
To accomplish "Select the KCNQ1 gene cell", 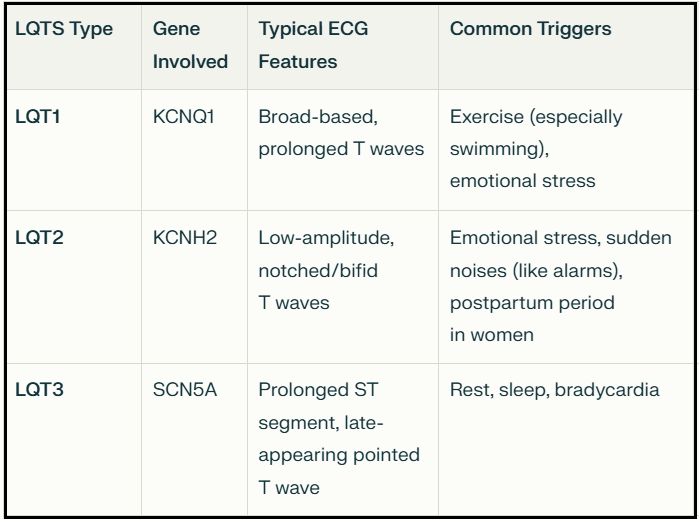I will tap(183, 117).
